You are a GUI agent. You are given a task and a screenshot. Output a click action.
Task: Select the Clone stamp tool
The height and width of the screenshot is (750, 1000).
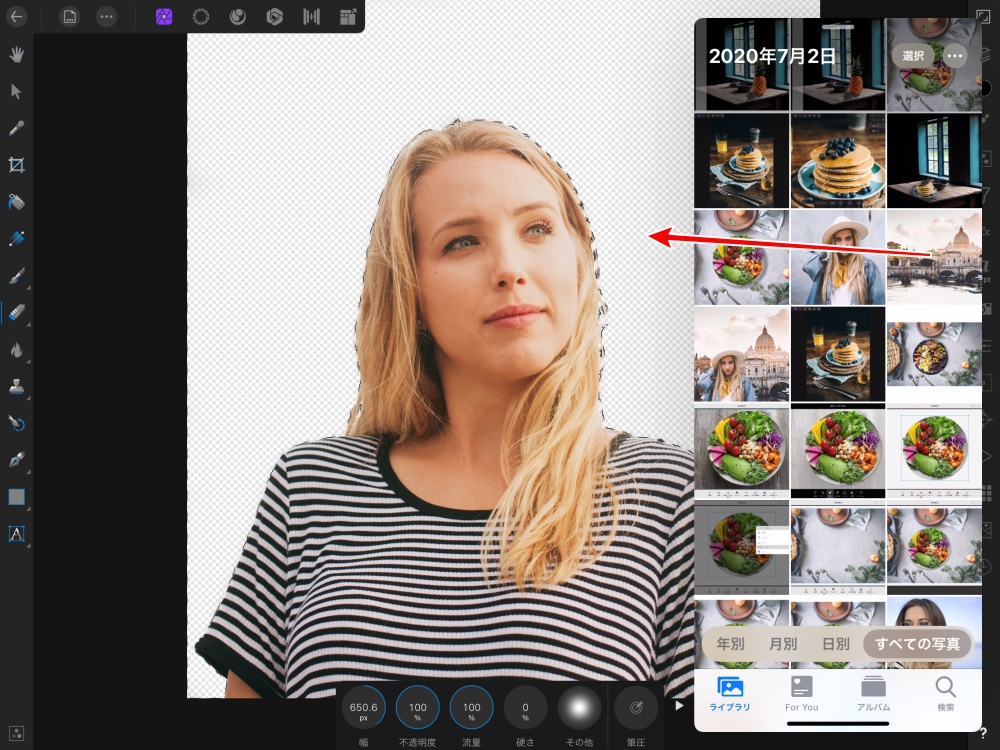(x=16, y=387)
